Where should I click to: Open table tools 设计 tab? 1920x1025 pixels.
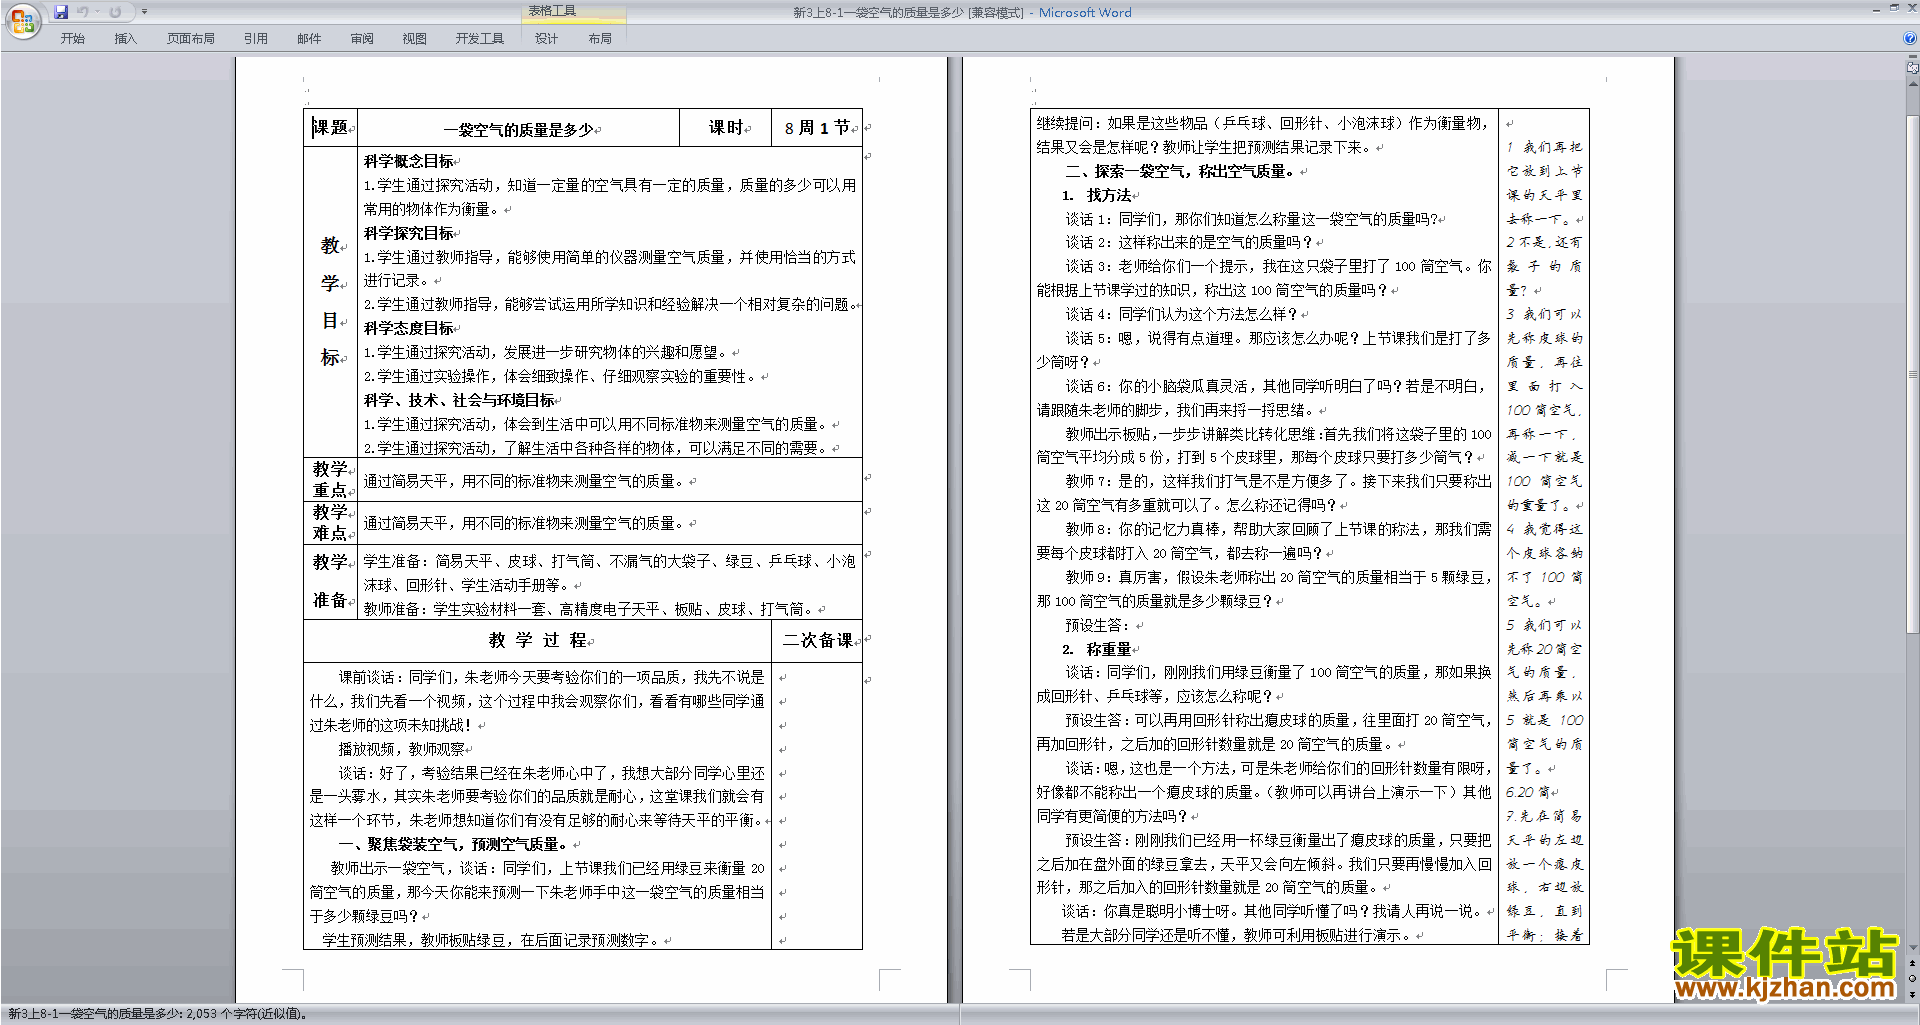(x=546, y=38)
